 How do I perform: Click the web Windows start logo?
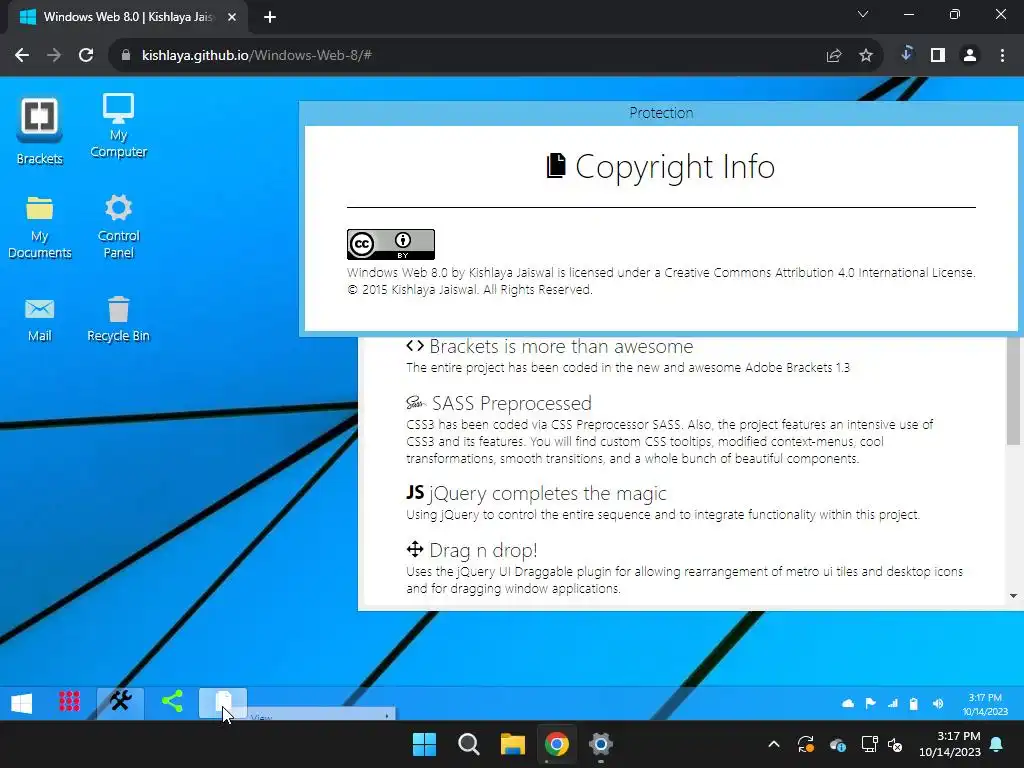(22, 703)
